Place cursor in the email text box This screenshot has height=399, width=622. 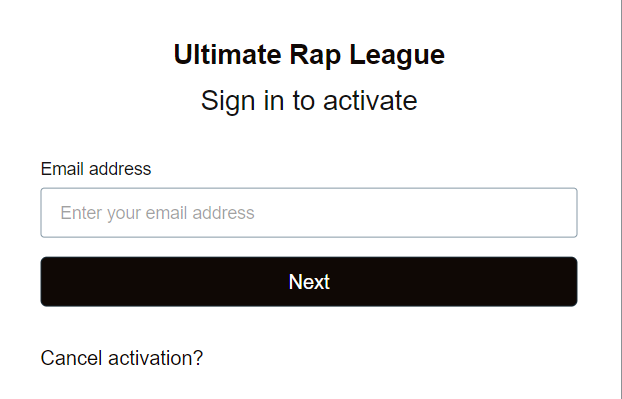pyautogui.click(x=309, y=213)
